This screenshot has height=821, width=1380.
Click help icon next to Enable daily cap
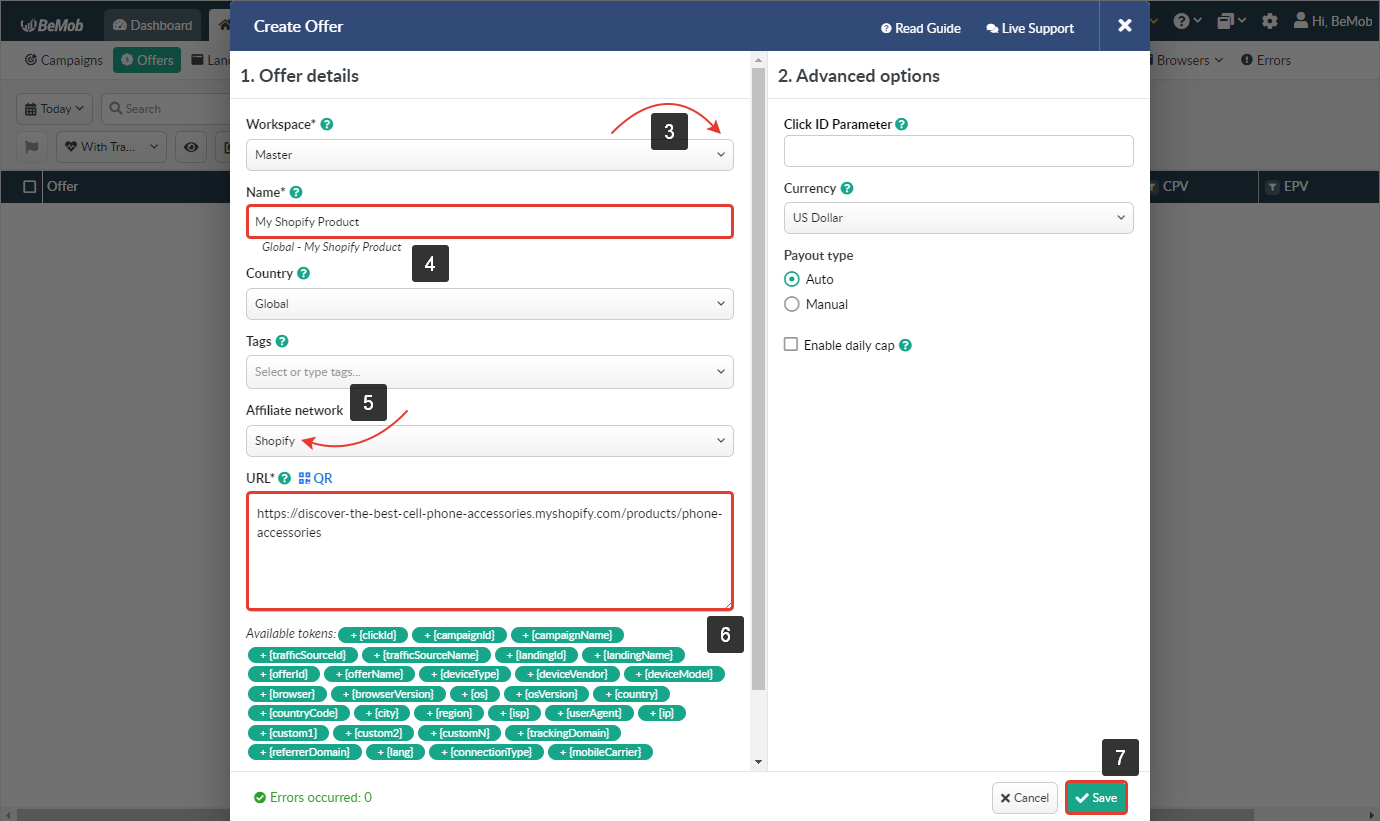point(905,345)
